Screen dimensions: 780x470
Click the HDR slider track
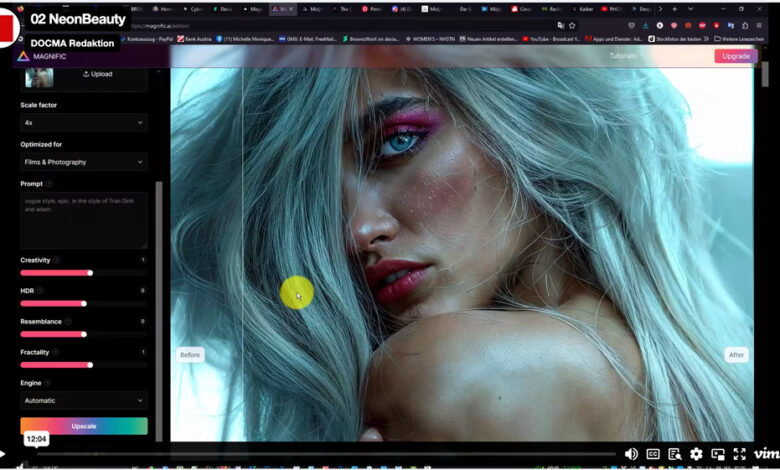point(84,303)
